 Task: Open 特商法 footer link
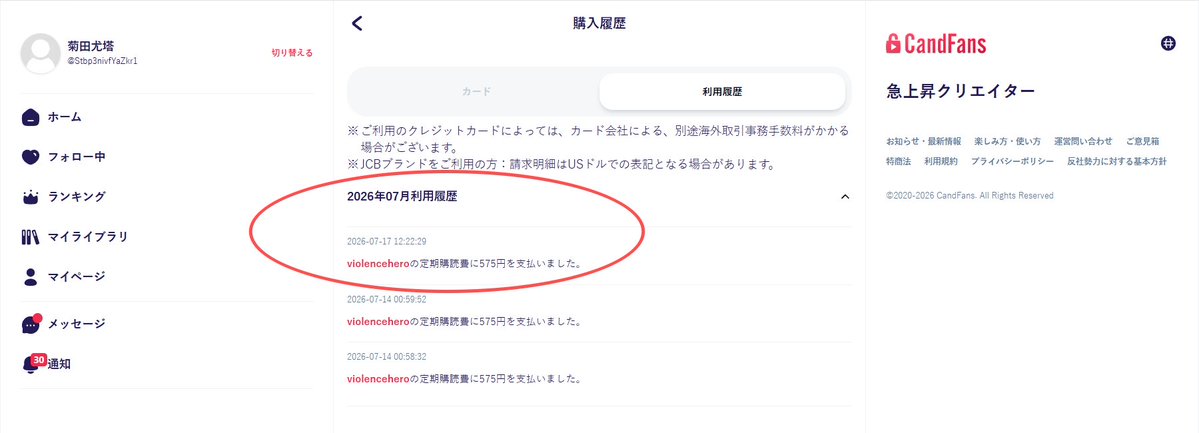(x=898, y=161)
